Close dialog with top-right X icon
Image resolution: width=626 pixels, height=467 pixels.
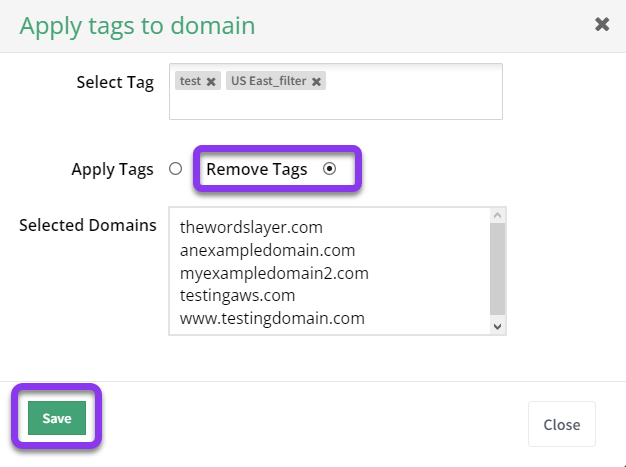(x=602, y=24)
